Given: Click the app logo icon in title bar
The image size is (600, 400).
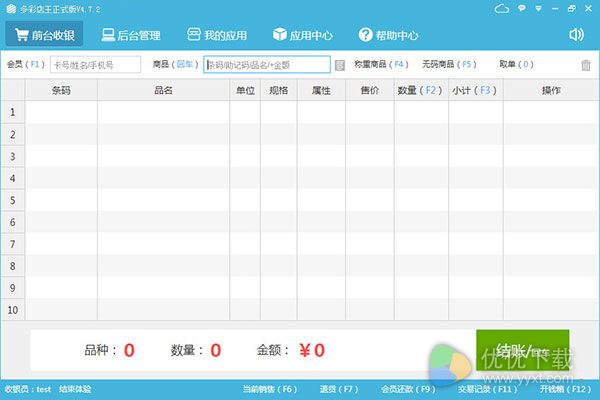Looking at the screenshot, I should [x=11, y=8].
